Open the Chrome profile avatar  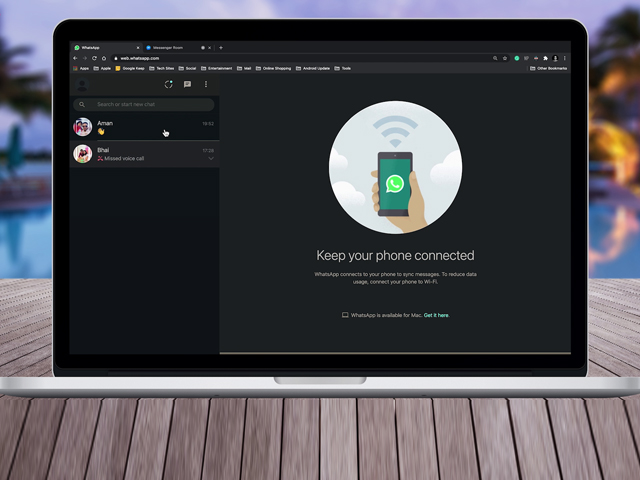pyautogui.click(x=555, y=58)
